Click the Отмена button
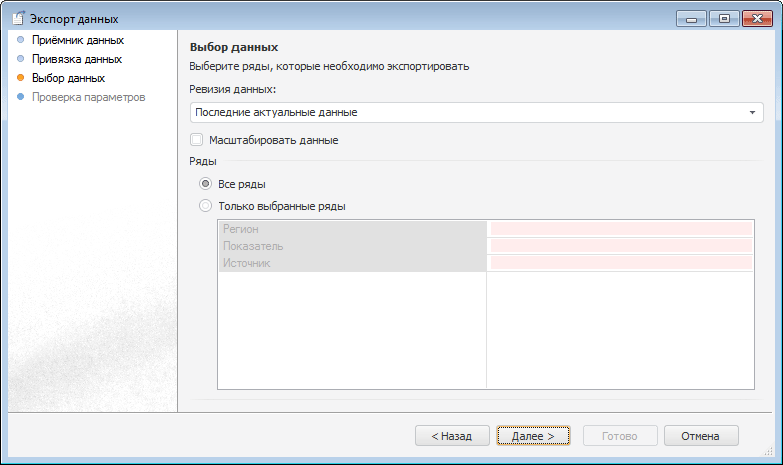This screenshot has width=783, height=465. pyautogui.click(x=700, y=436)
